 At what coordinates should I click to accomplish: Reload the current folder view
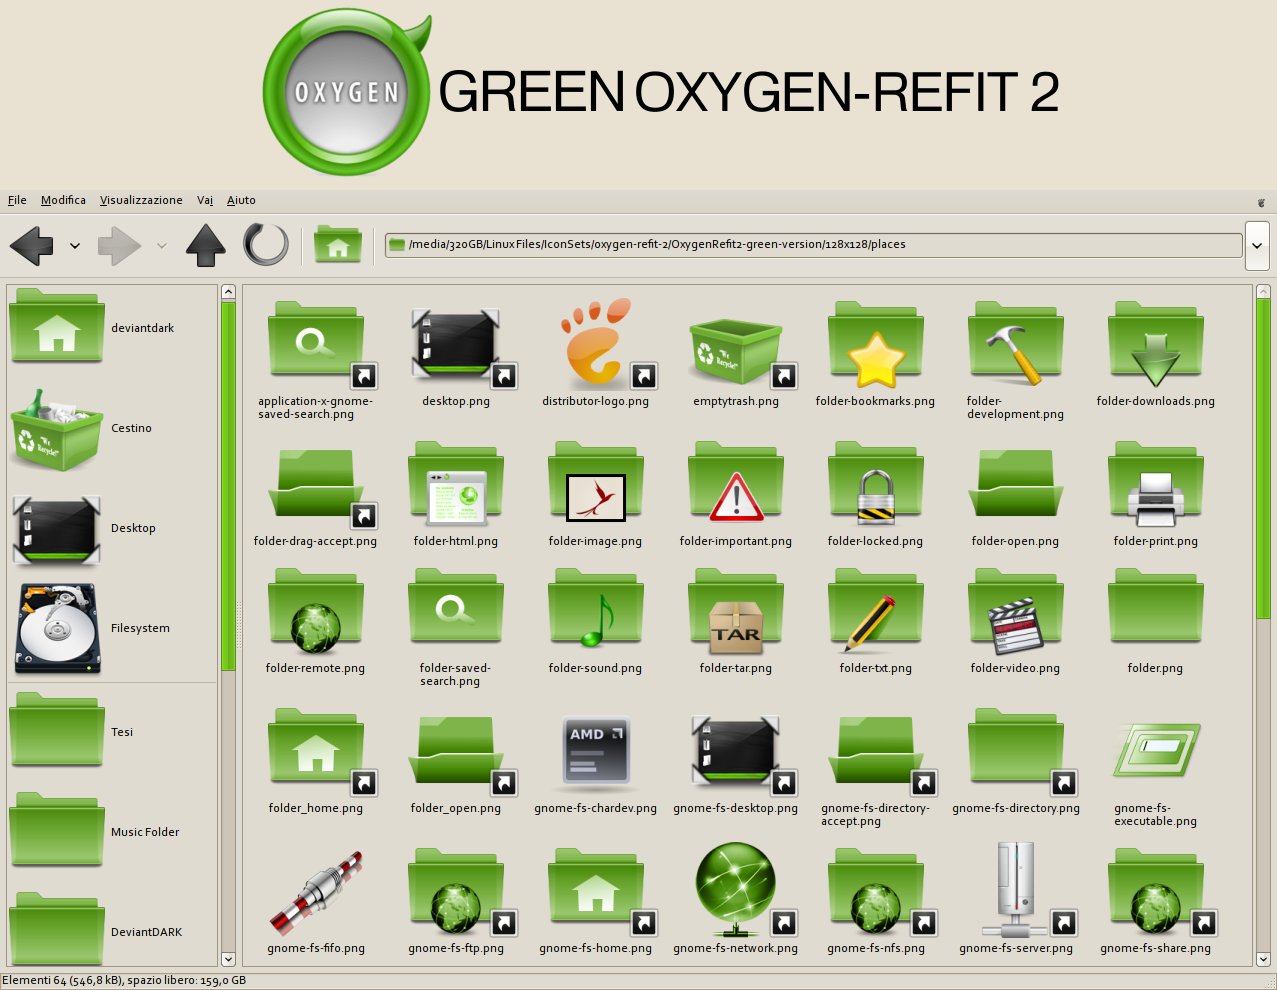[x=266, y=245]
